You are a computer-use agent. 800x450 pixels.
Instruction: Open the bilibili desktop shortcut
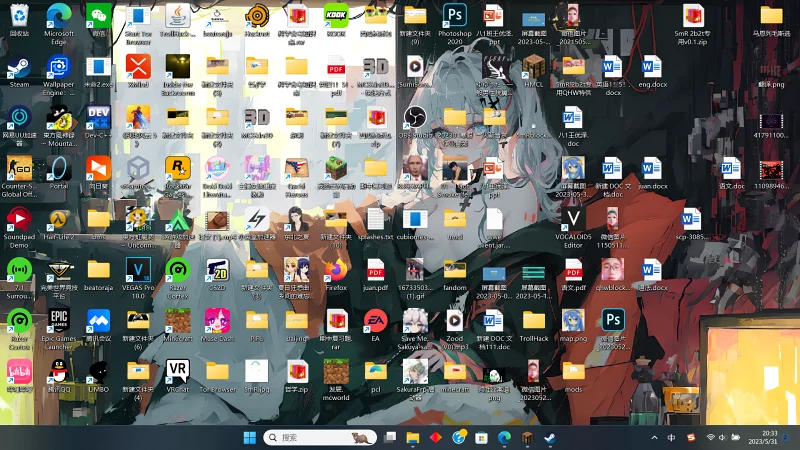(19, 377)
